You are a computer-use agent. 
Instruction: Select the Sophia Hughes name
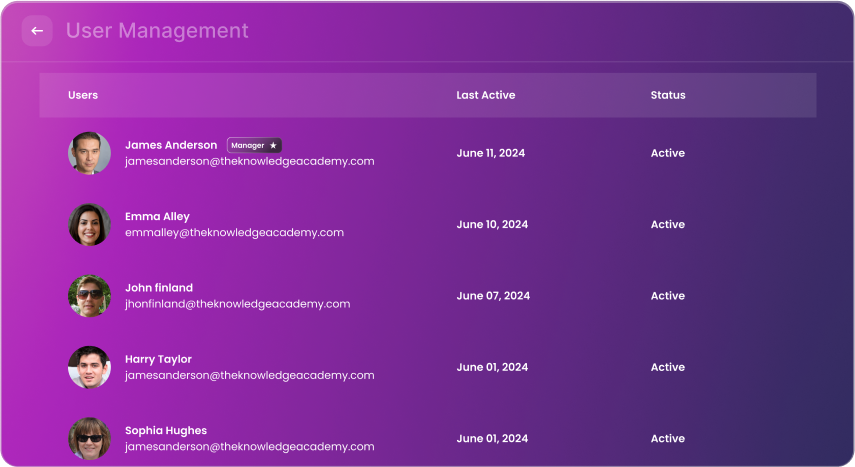[x=166, y=430]
